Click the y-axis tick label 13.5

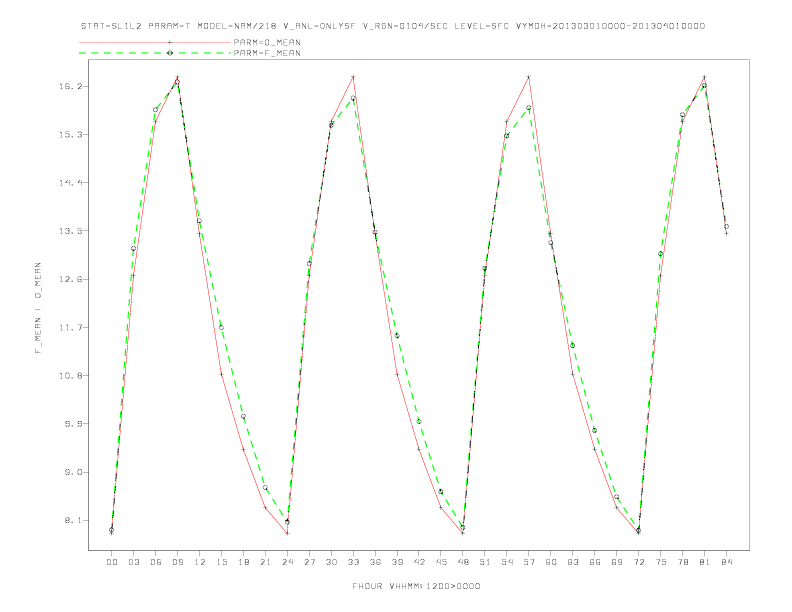[x=70, y=231]
